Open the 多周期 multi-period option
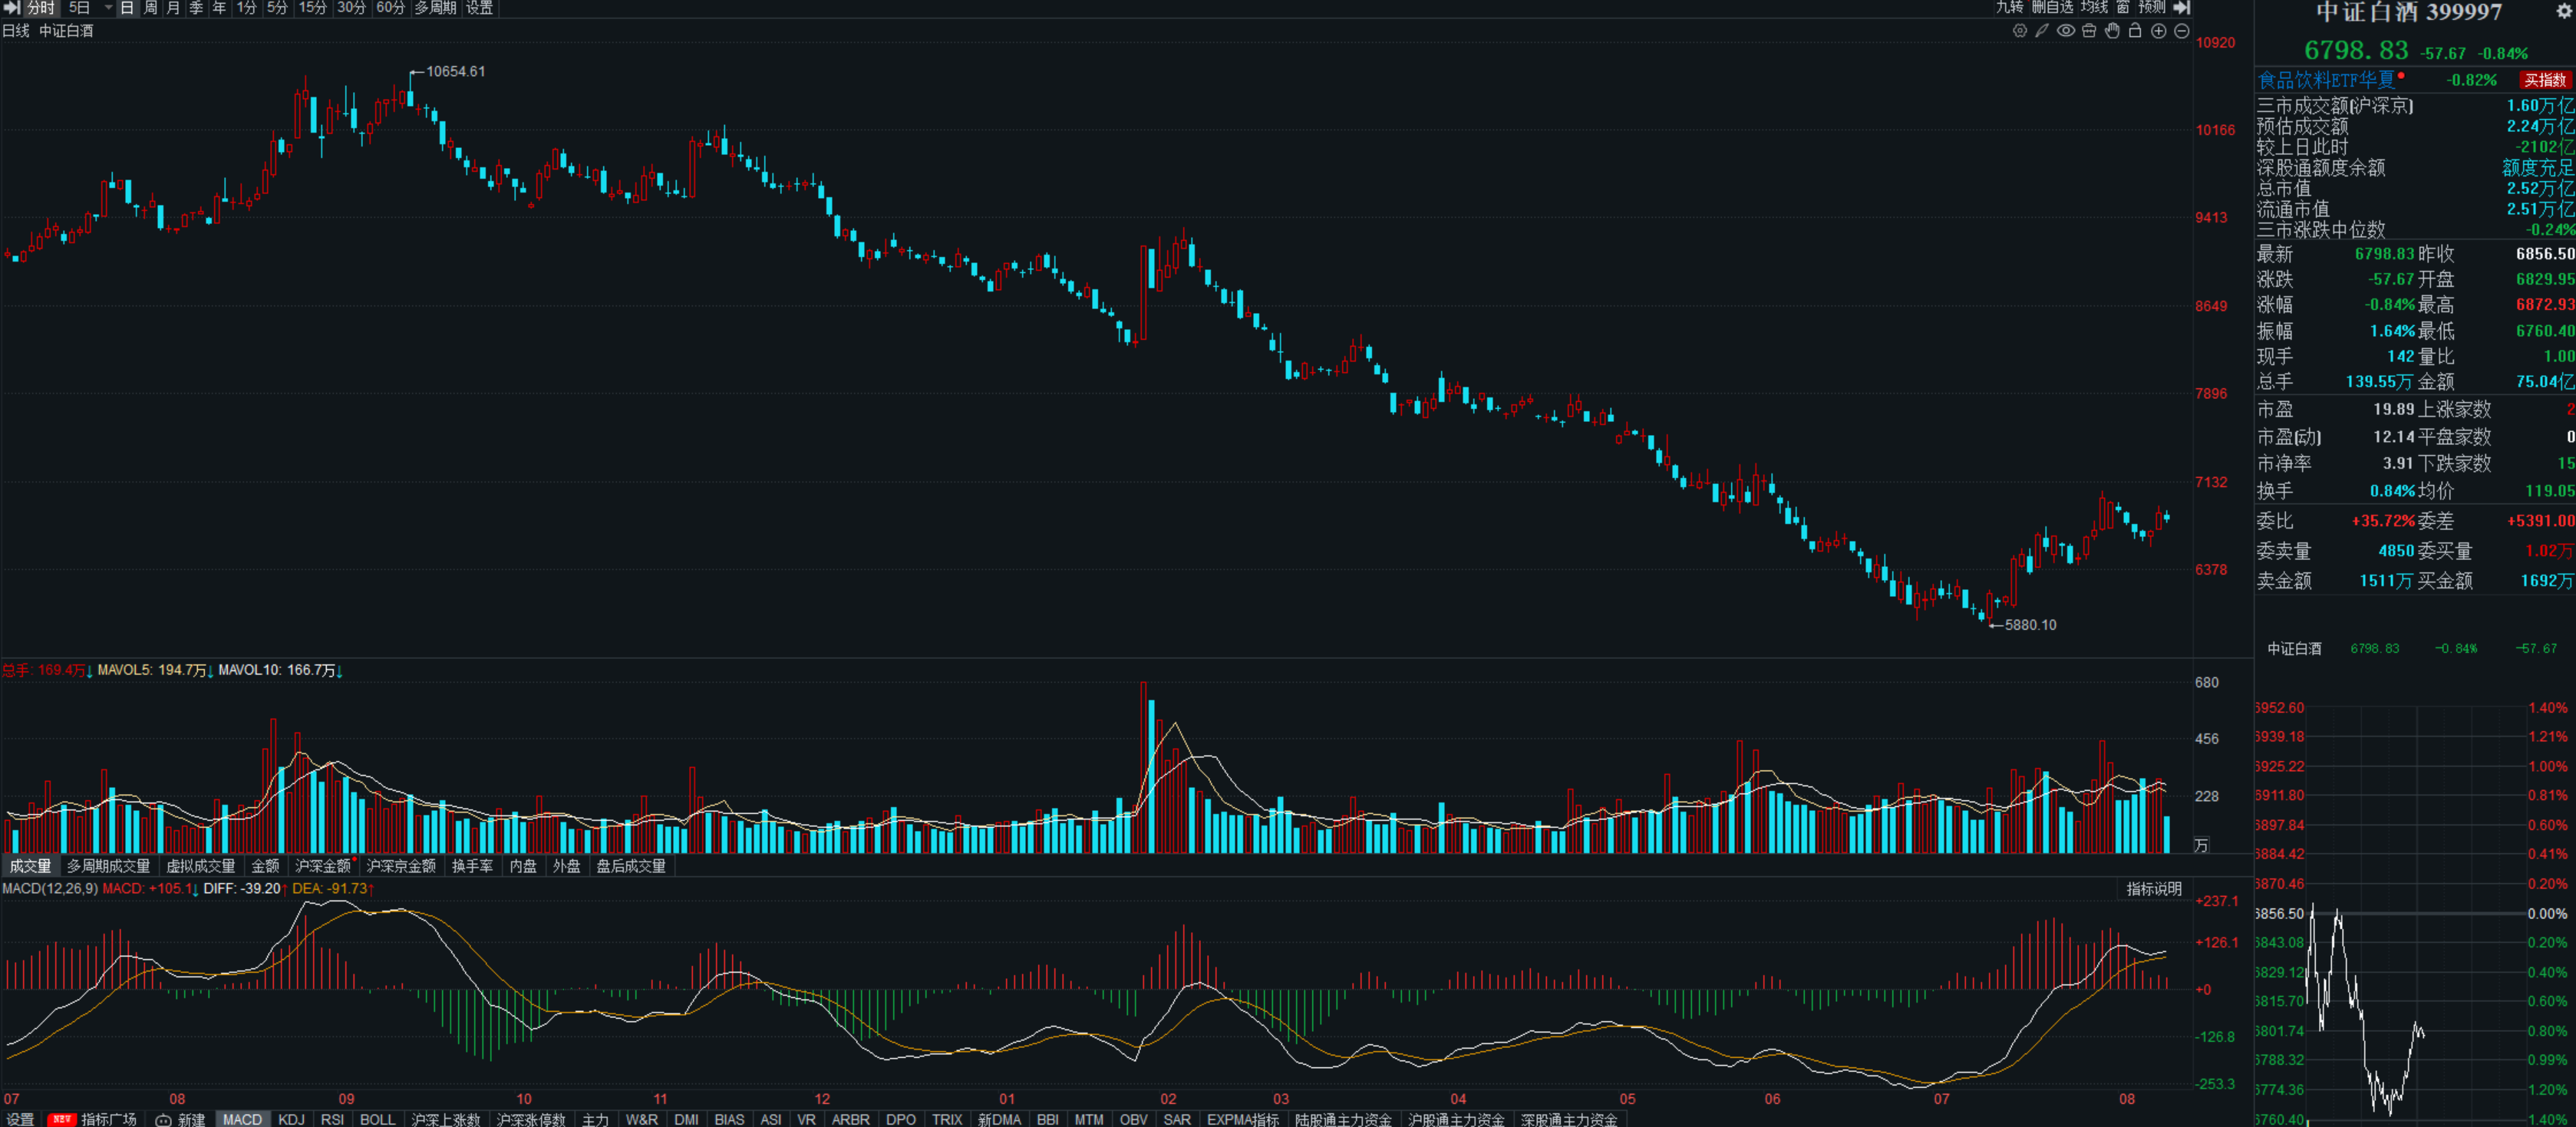2576x1127 pixels. tap(435, 7)
